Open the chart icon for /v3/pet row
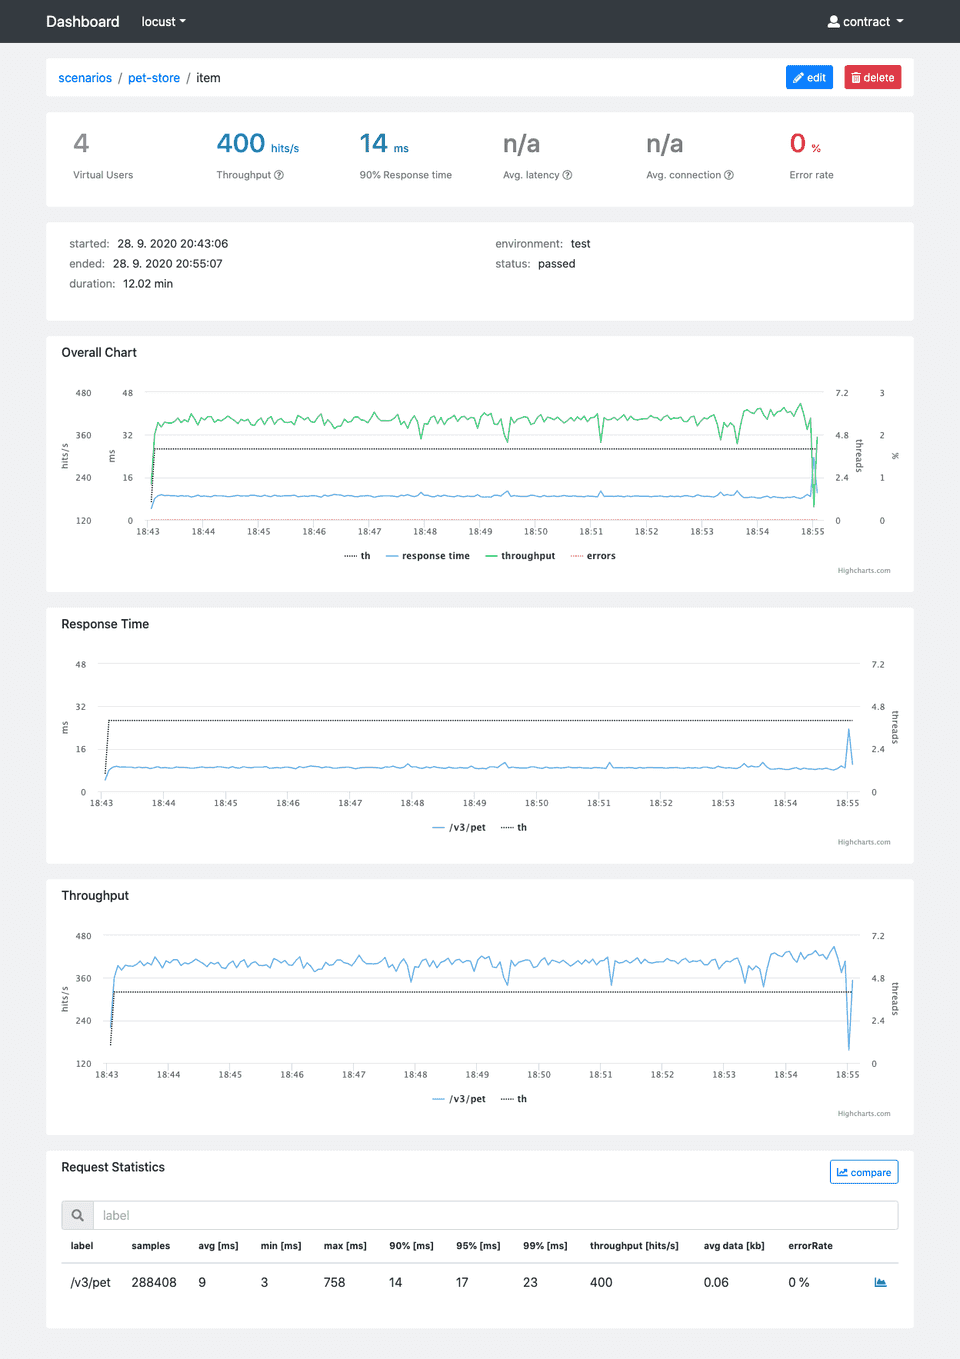 coord(880,1282)
